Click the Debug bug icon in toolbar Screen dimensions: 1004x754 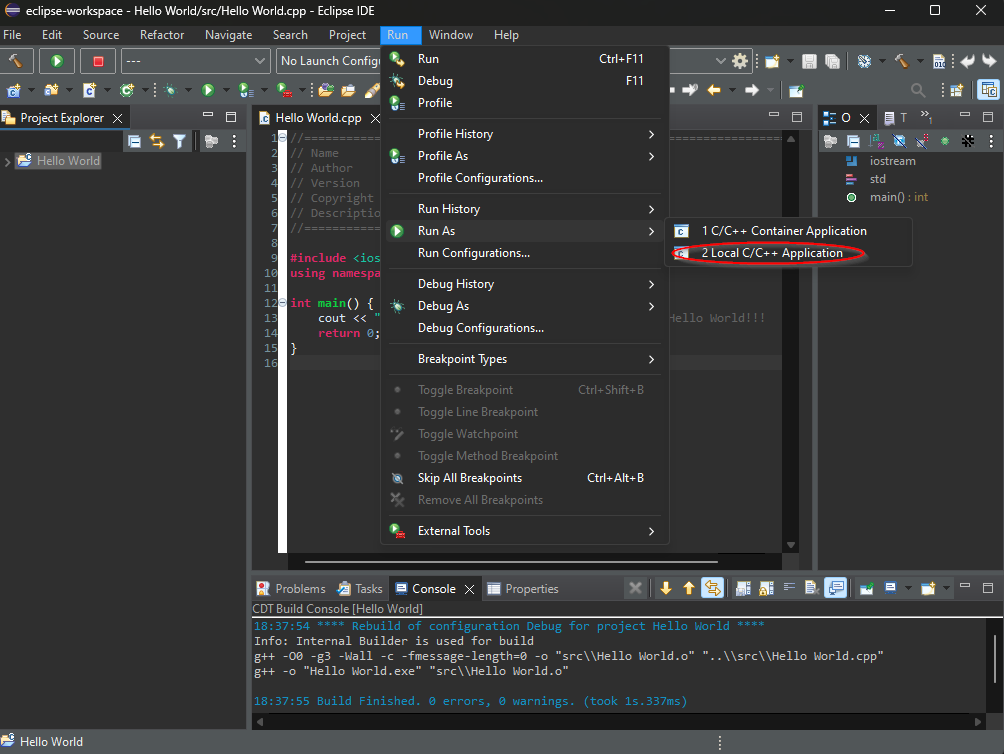(x=170, y=90)
